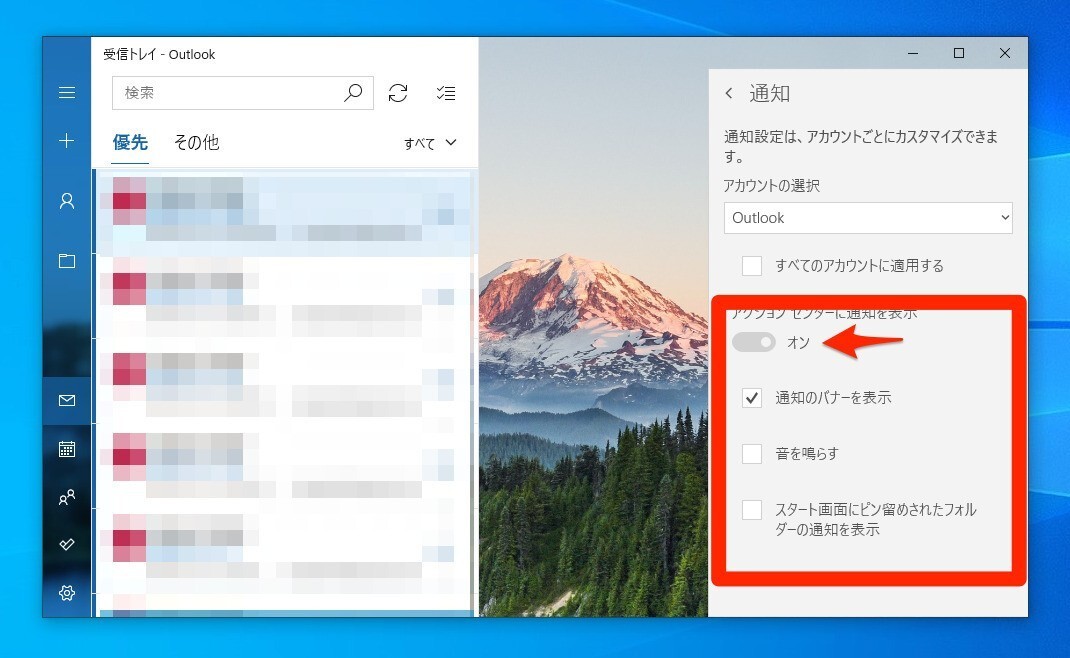
Task: Open accounts via person icon
Action: point(67,201)
